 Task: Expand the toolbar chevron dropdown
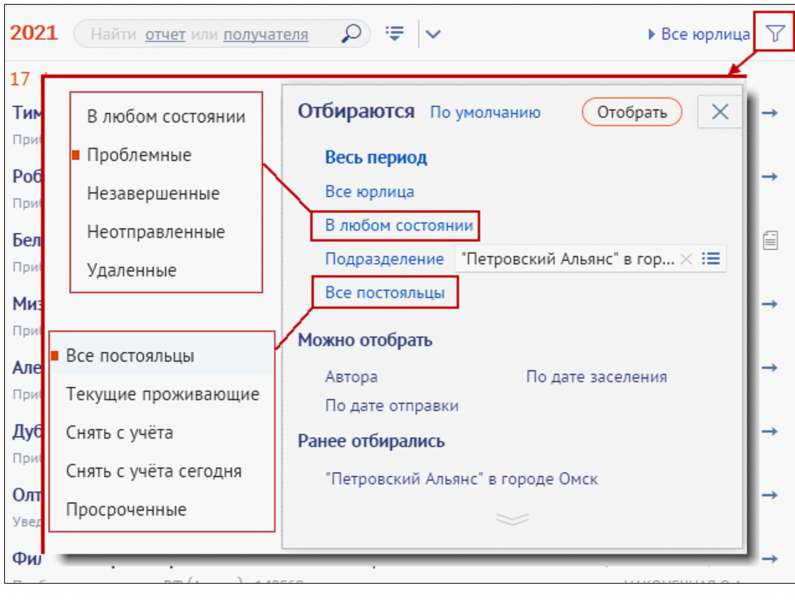[x=433, y=34]
